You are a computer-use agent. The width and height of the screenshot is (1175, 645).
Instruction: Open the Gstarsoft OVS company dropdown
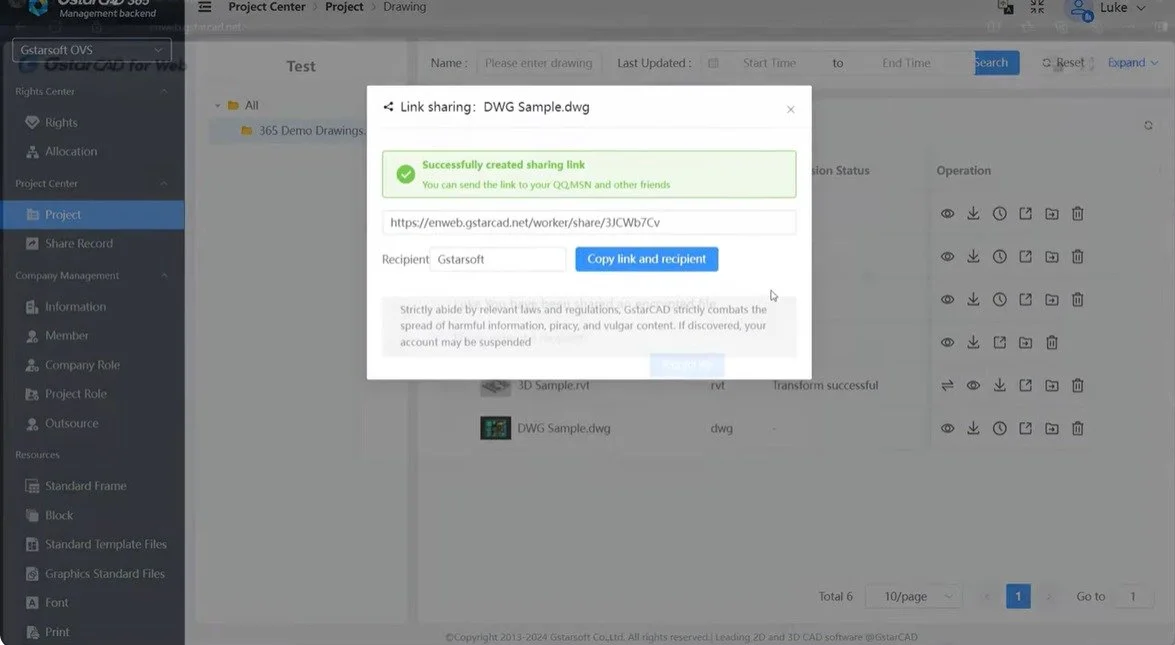[91, 50]
